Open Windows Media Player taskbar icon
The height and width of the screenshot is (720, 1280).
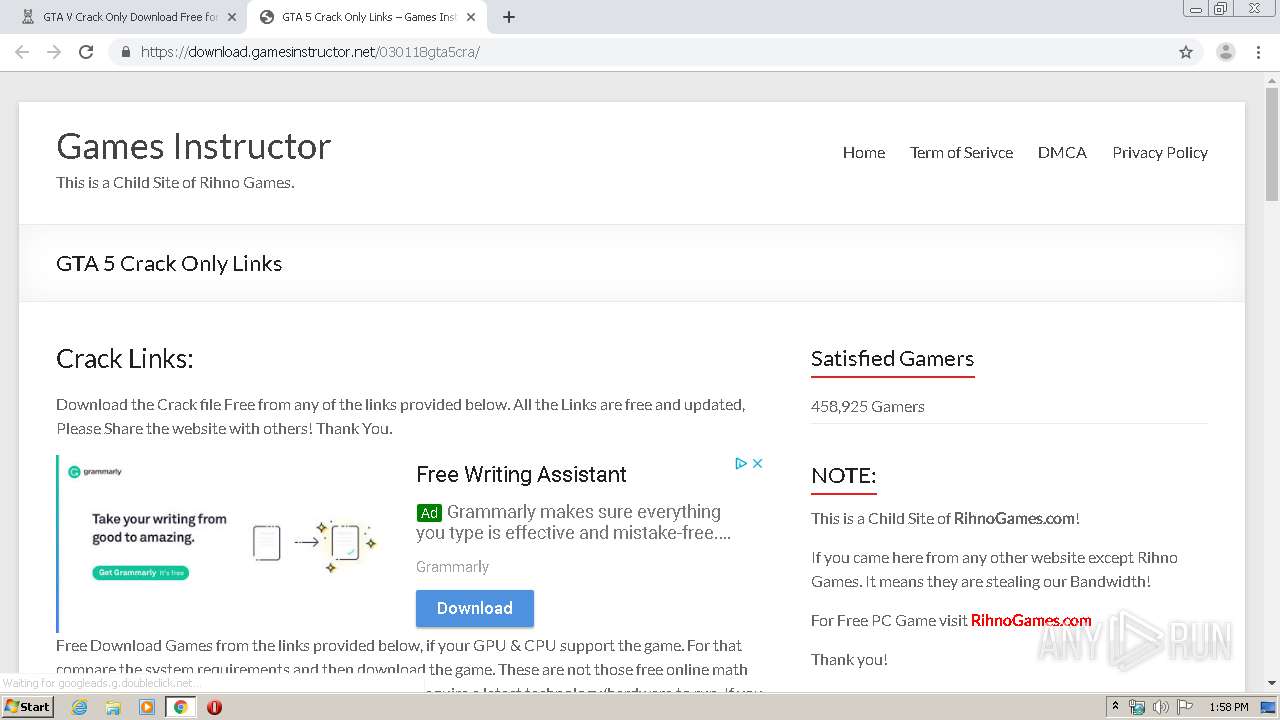point(146,707)
